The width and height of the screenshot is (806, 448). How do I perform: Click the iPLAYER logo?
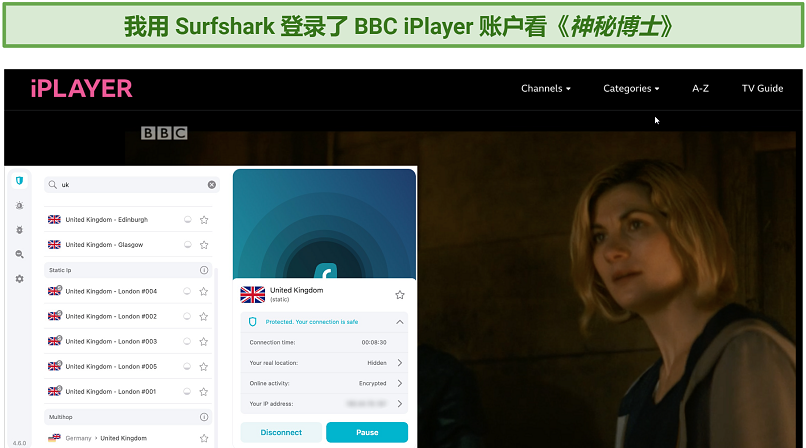[81, 89]
